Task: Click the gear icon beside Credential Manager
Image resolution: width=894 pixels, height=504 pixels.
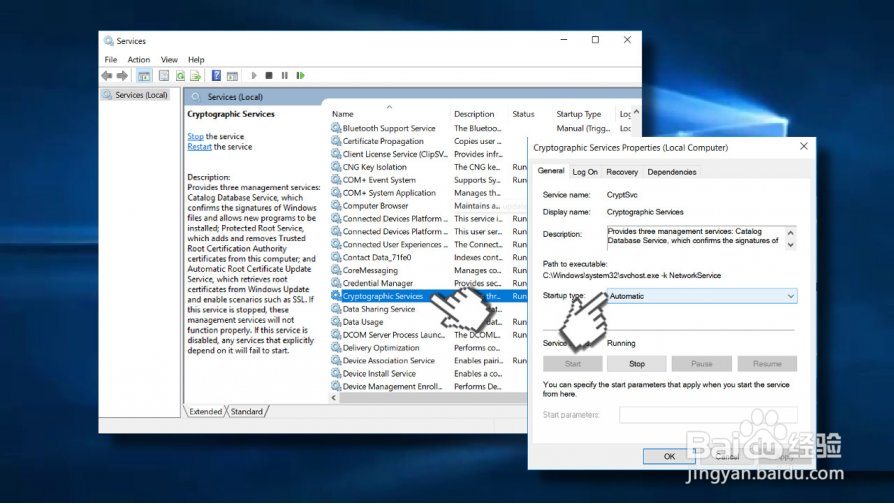Action: click(x=336, y=283)
